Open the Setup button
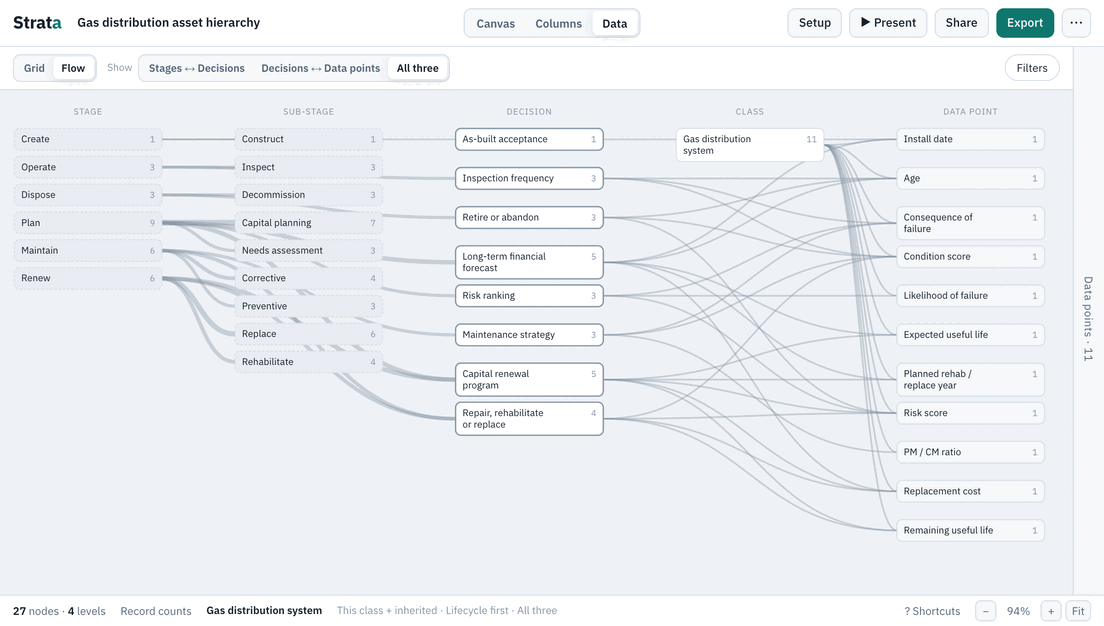1104x626 pixels. 815,23
